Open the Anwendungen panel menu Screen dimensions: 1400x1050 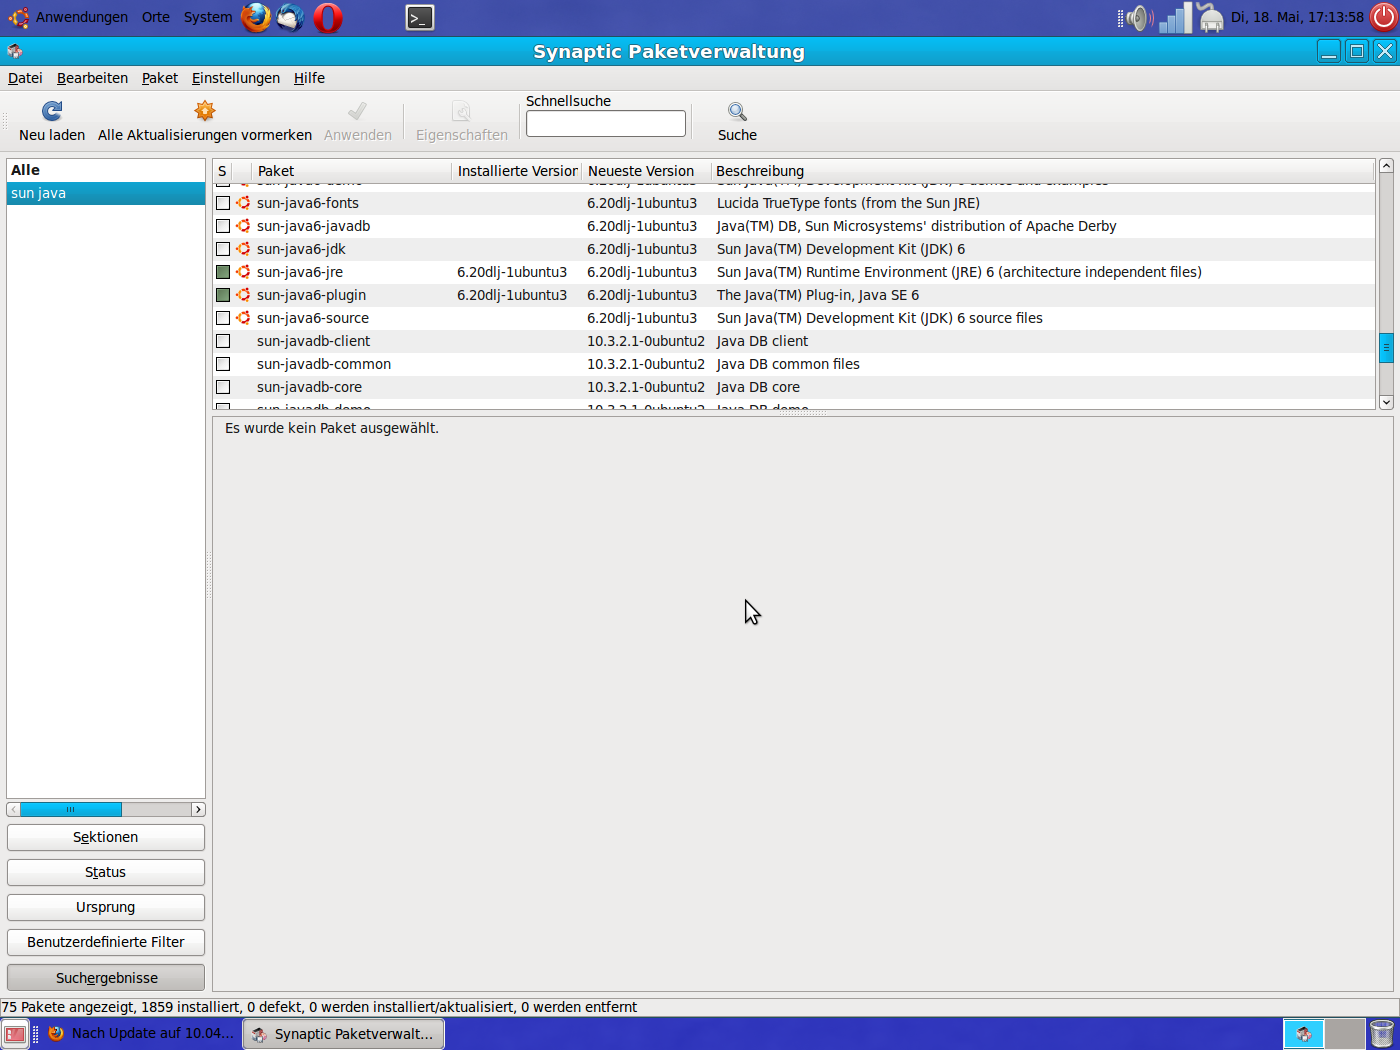pyautogui.click(x=82, y=17)
